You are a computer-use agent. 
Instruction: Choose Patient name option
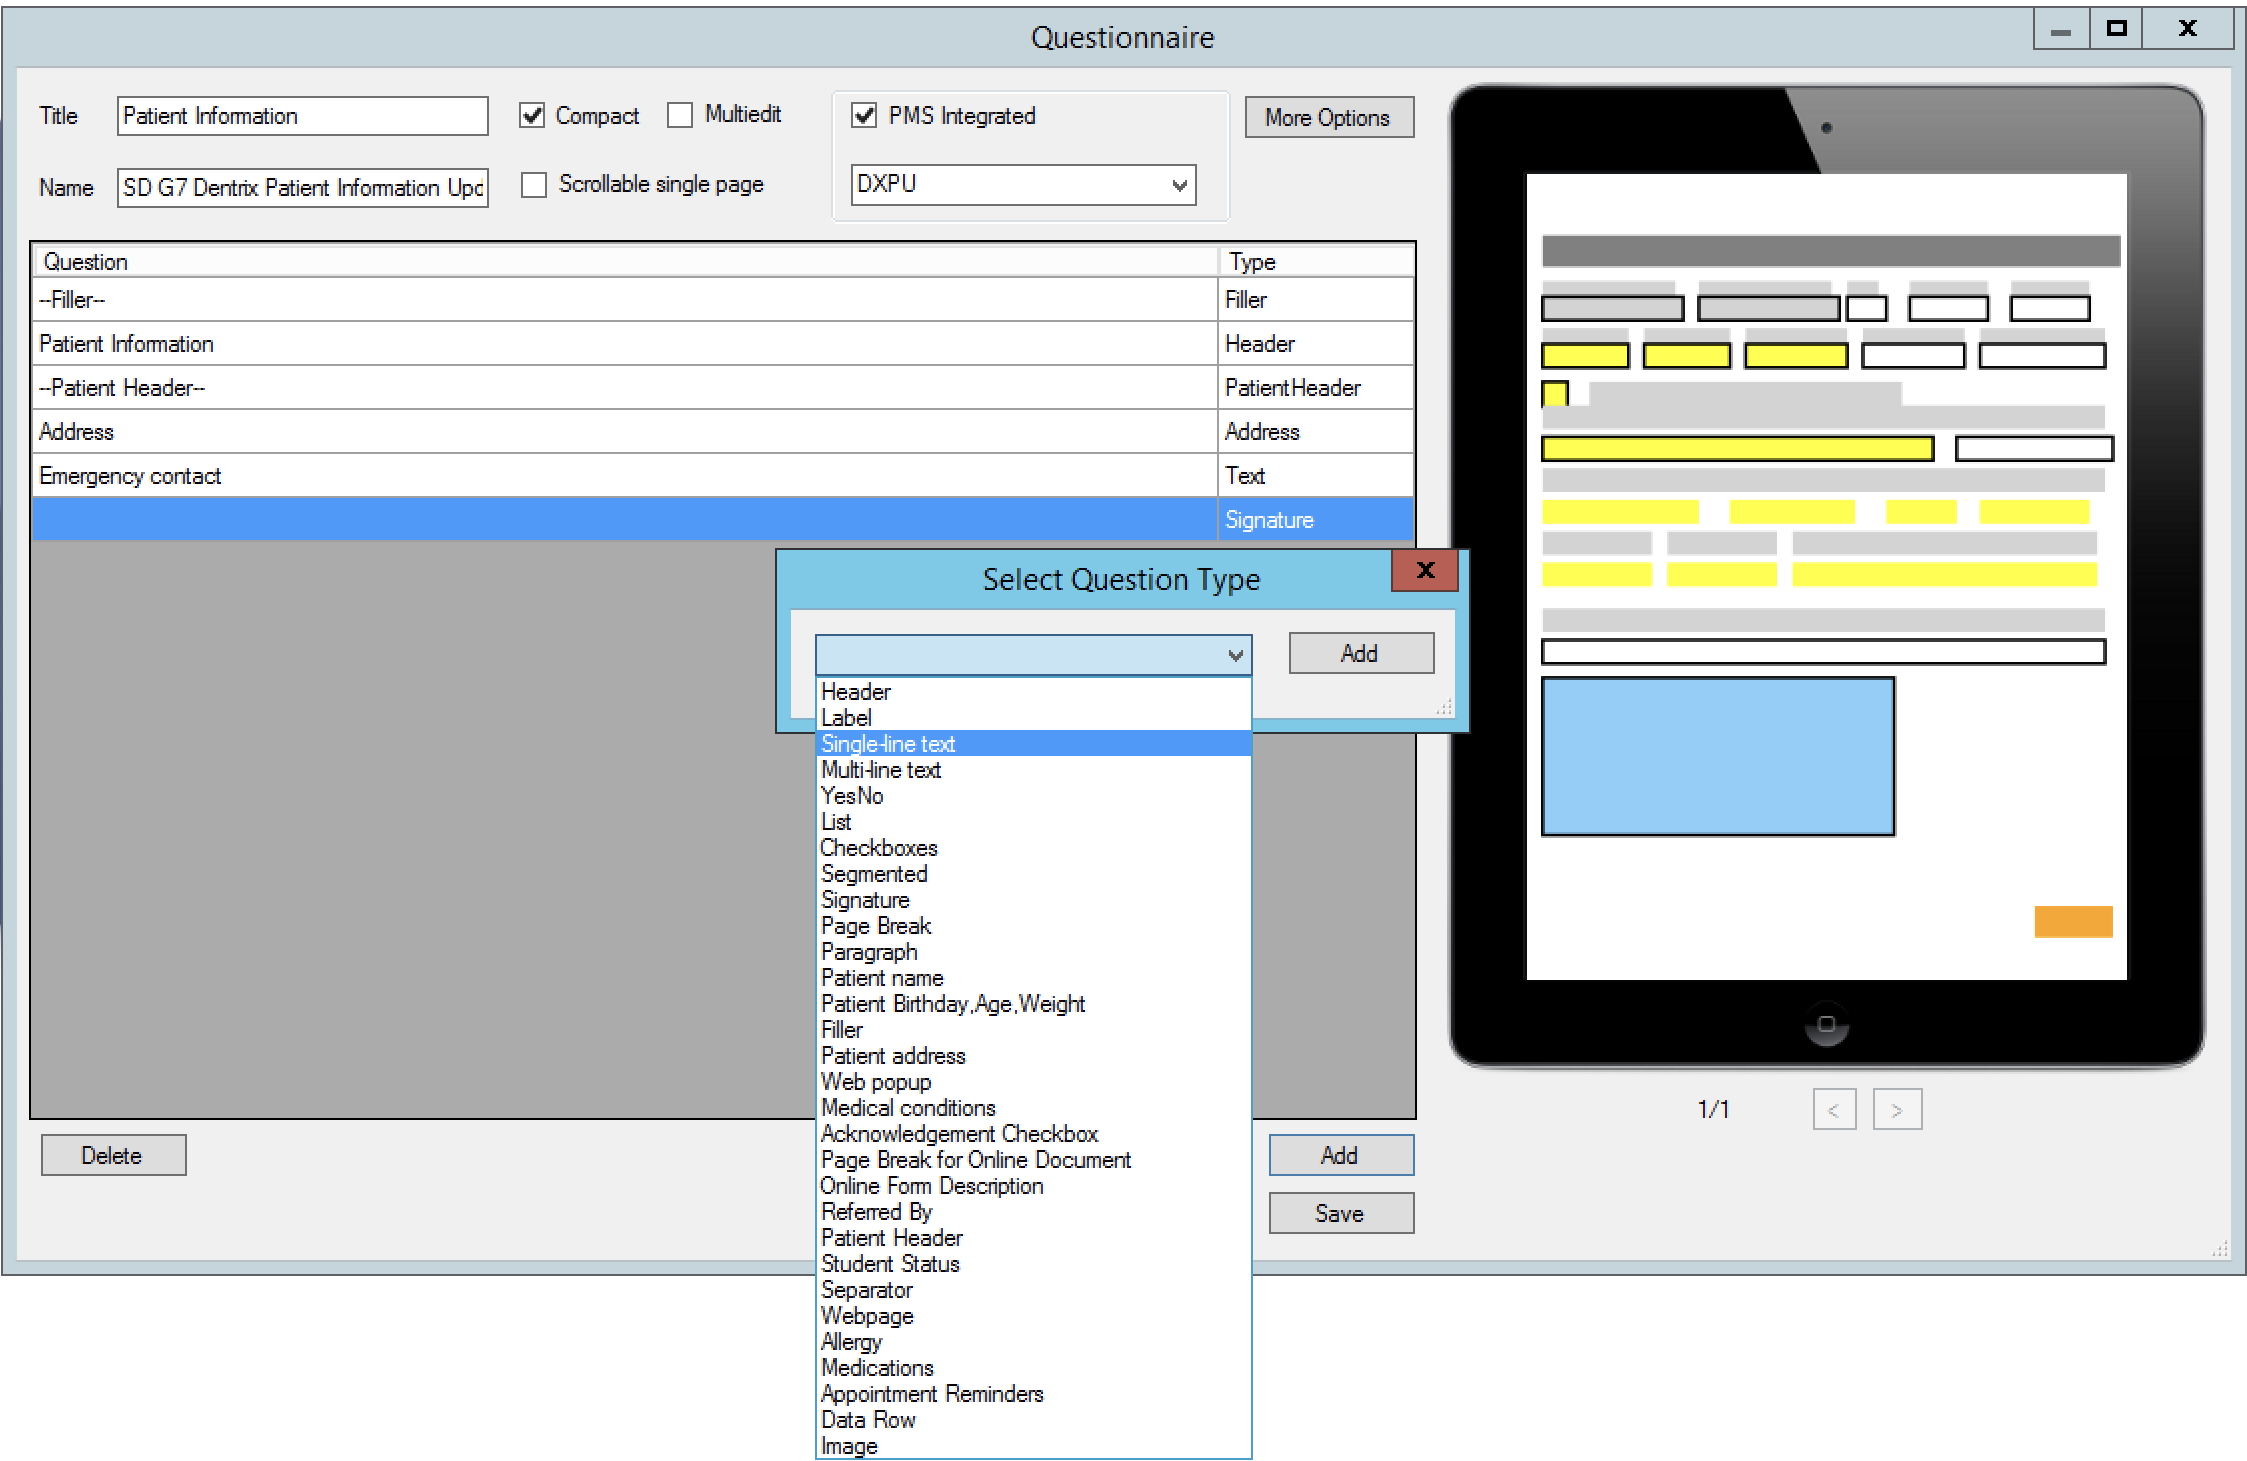pyautogui.click(x=1033, y=978)
